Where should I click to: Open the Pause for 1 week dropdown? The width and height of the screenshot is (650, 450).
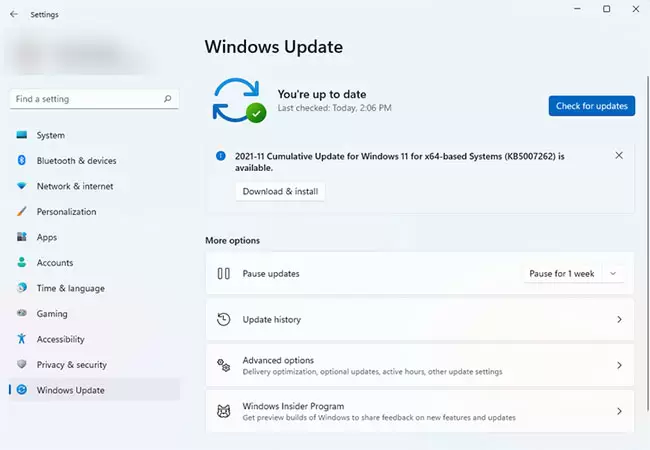[x=575, y=273]
